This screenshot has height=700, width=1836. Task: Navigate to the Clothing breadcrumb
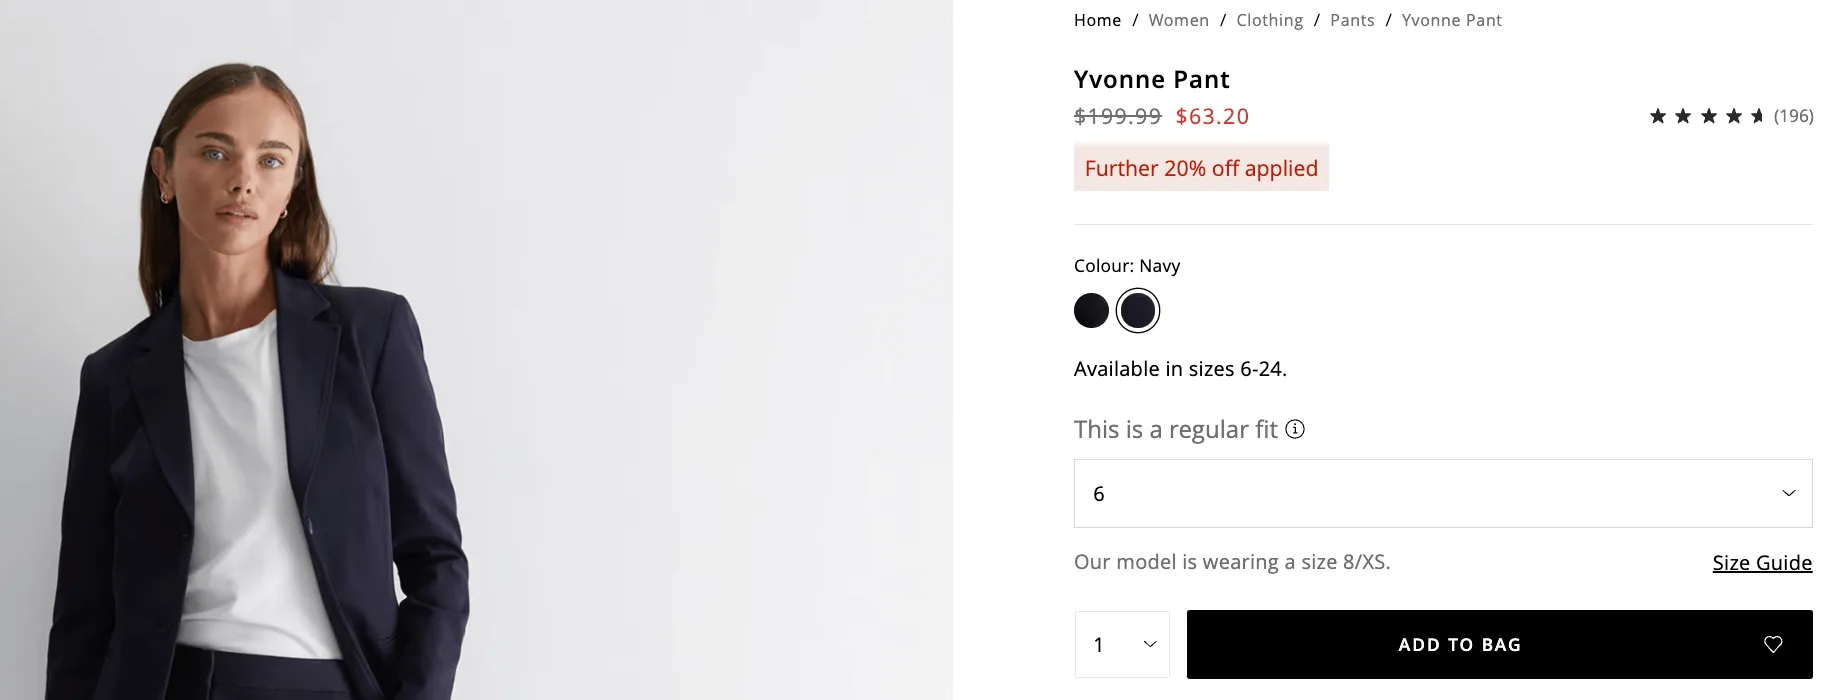click(x=1269, y=20)
